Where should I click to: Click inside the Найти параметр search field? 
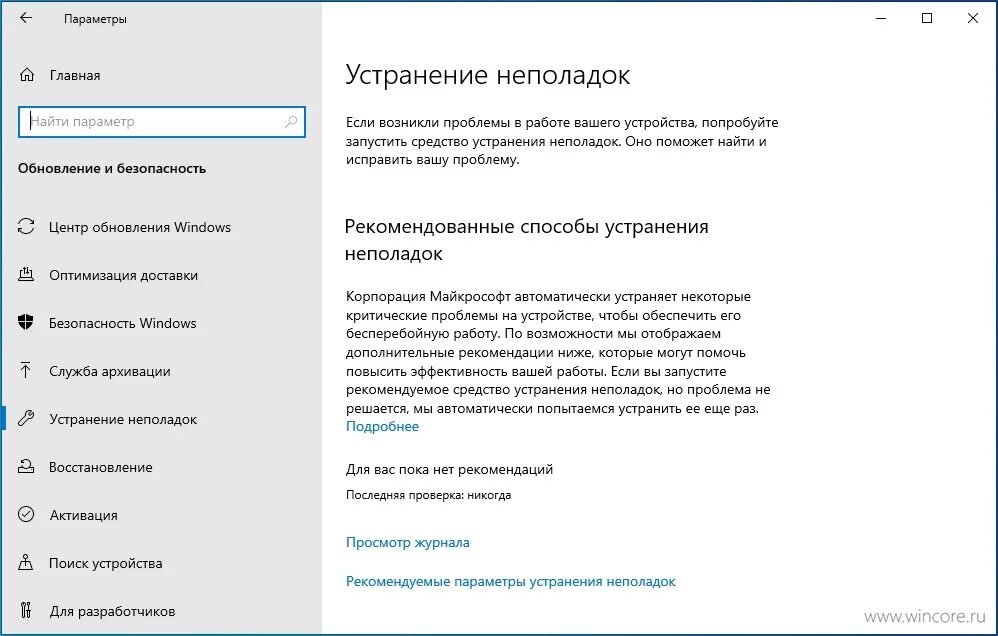pos(150,122)
